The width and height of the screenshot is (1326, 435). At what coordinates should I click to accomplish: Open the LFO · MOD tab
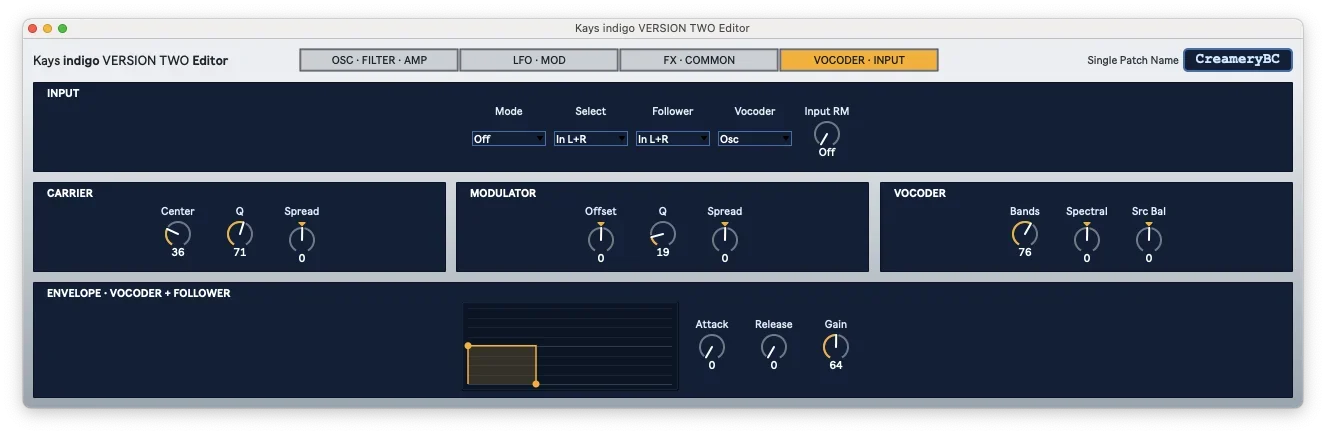pos(539,60)
